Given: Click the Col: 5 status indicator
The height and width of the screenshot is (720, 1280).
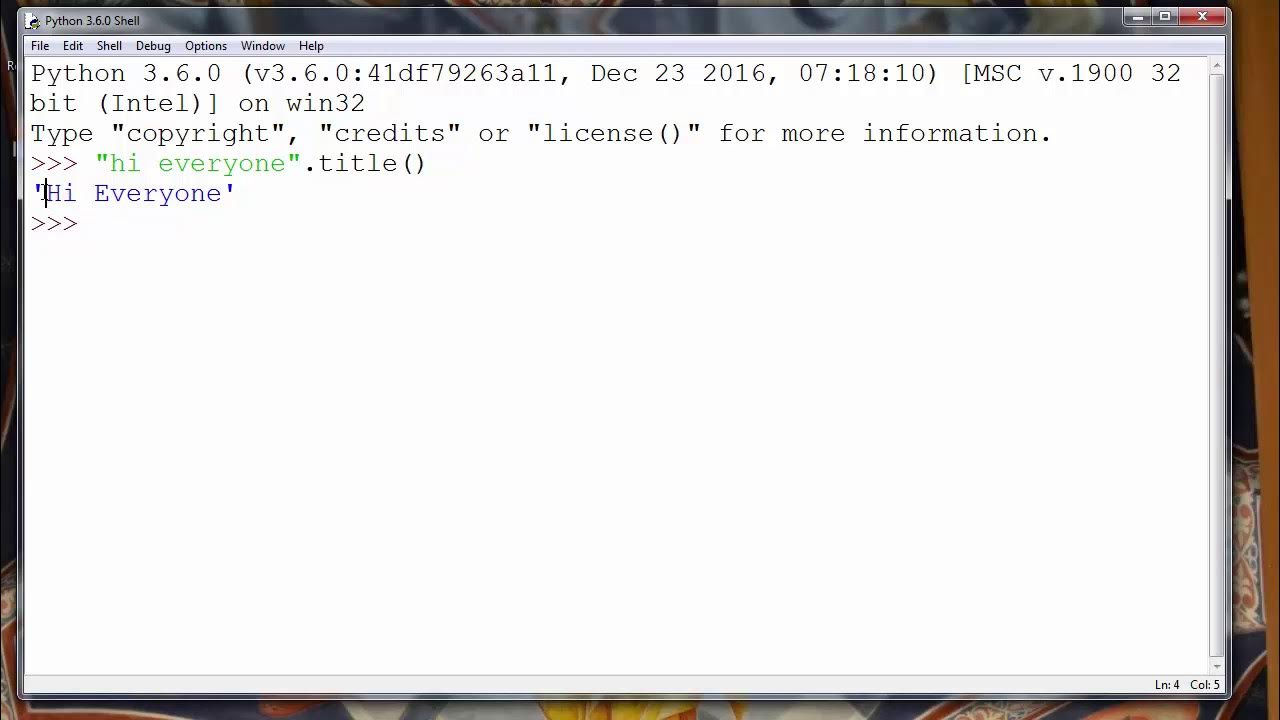Looking at the screenshot, I should coord(1205,685).
